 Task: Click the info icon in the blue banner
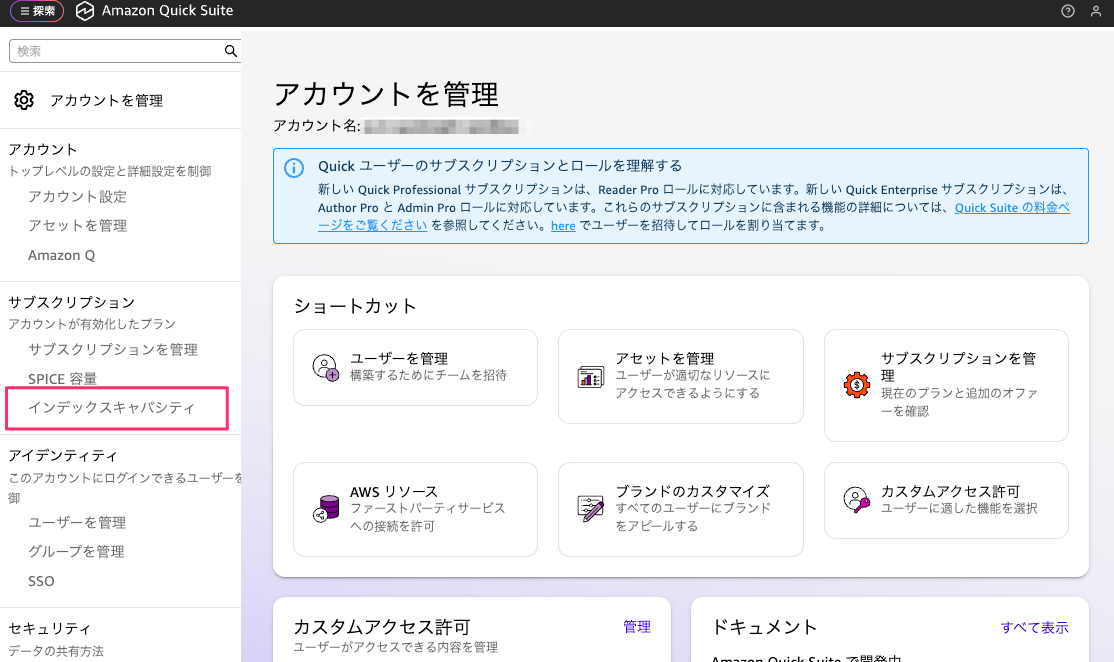[x=294, y=167]
